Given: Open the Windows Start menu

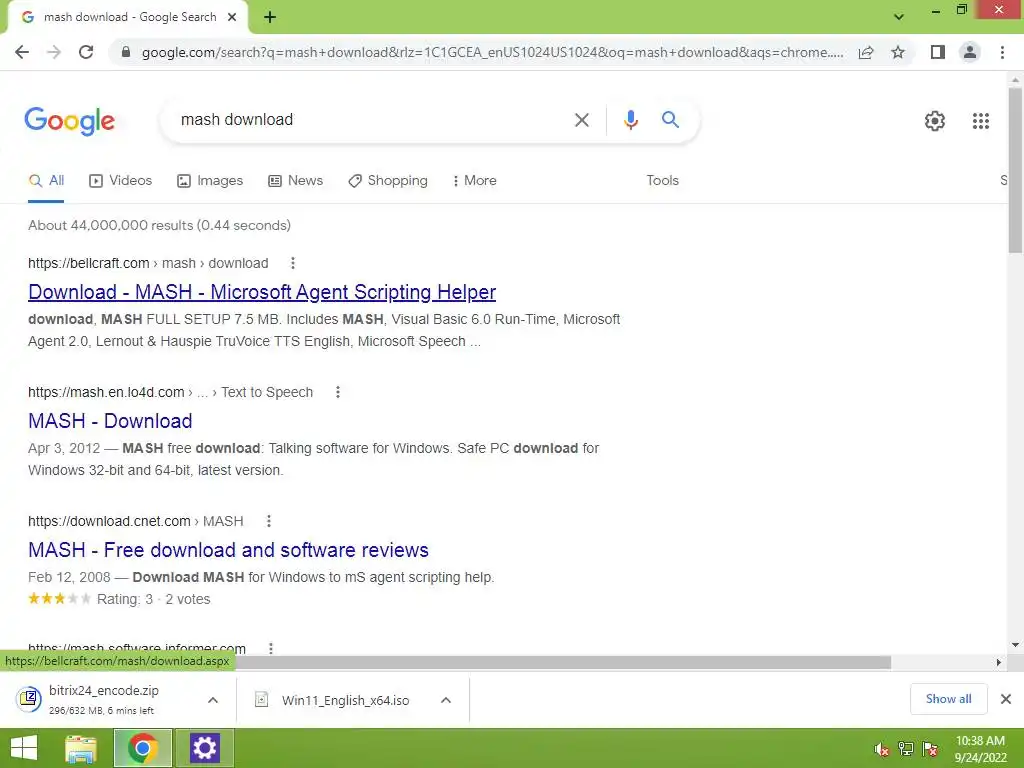Looking at the screenshot, I should 24,748.
